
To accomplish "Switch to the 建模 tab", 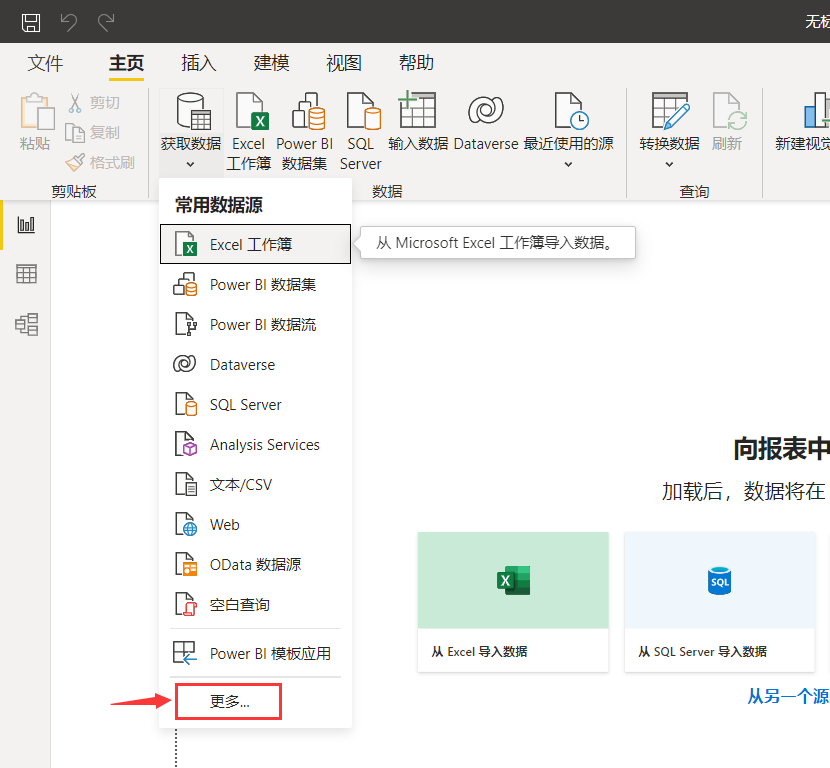I will (271, 63).
